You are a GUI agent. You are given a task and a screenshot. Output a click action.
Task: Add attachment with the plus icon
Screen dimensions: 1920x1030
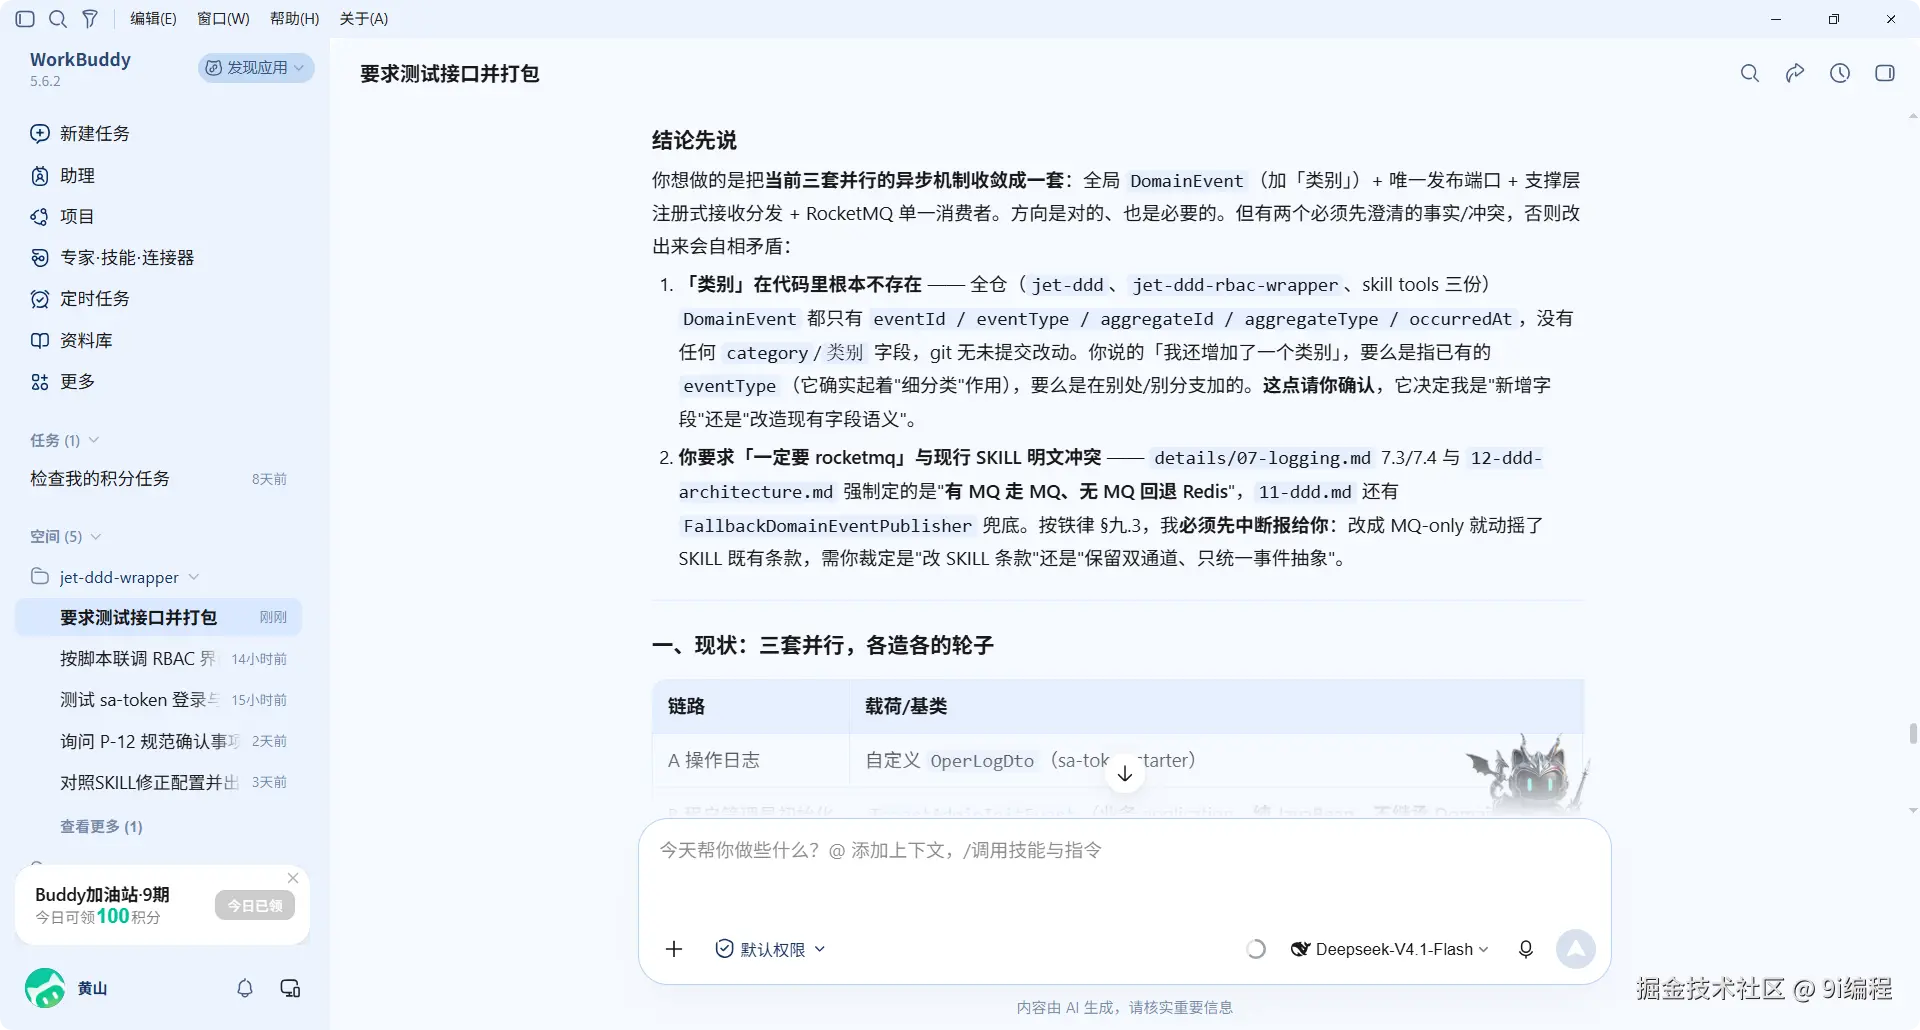pos(674,949)
